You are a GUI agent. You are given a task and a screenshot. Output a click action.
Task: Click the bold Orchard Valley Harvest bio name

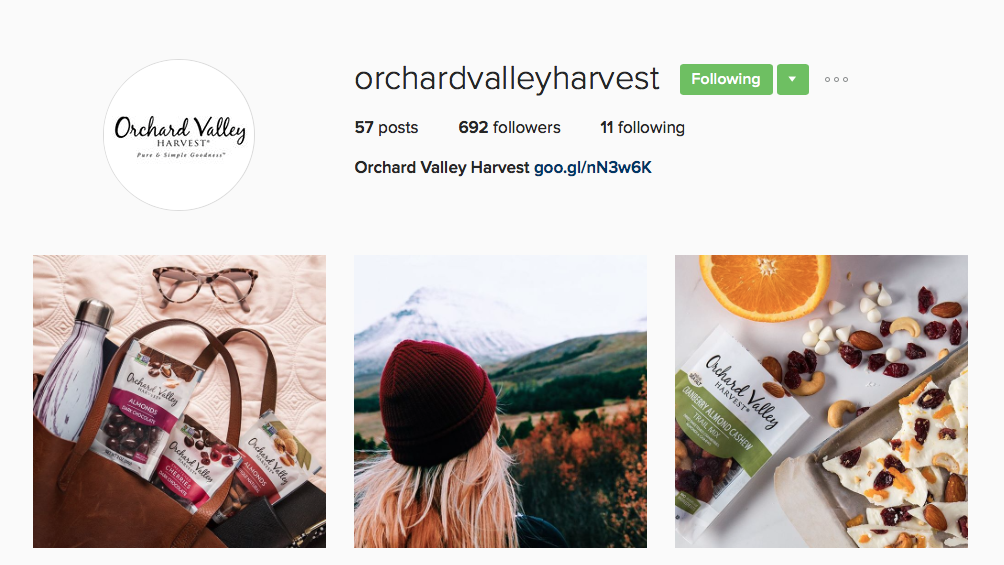click(442, 167)
